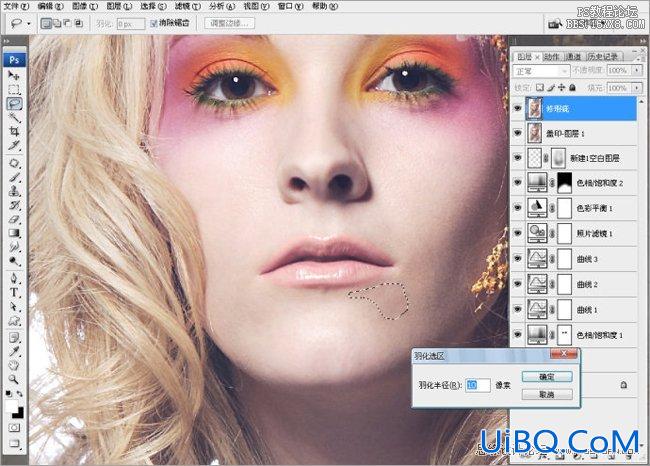Screen dimensions: 650x466
Task: Open the 文件 menu
Action: 16,6
